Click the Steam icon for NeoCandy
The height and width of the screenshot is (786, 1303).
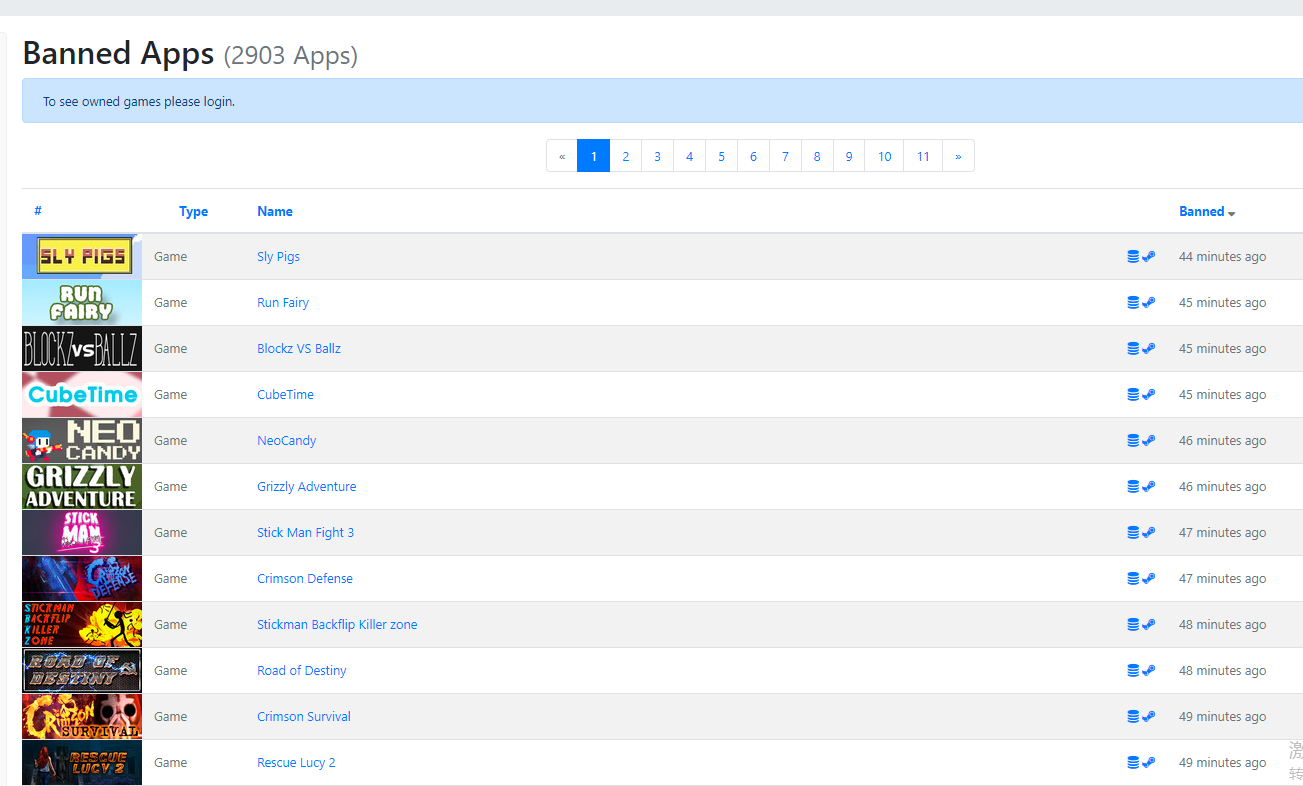(1149, 441)
